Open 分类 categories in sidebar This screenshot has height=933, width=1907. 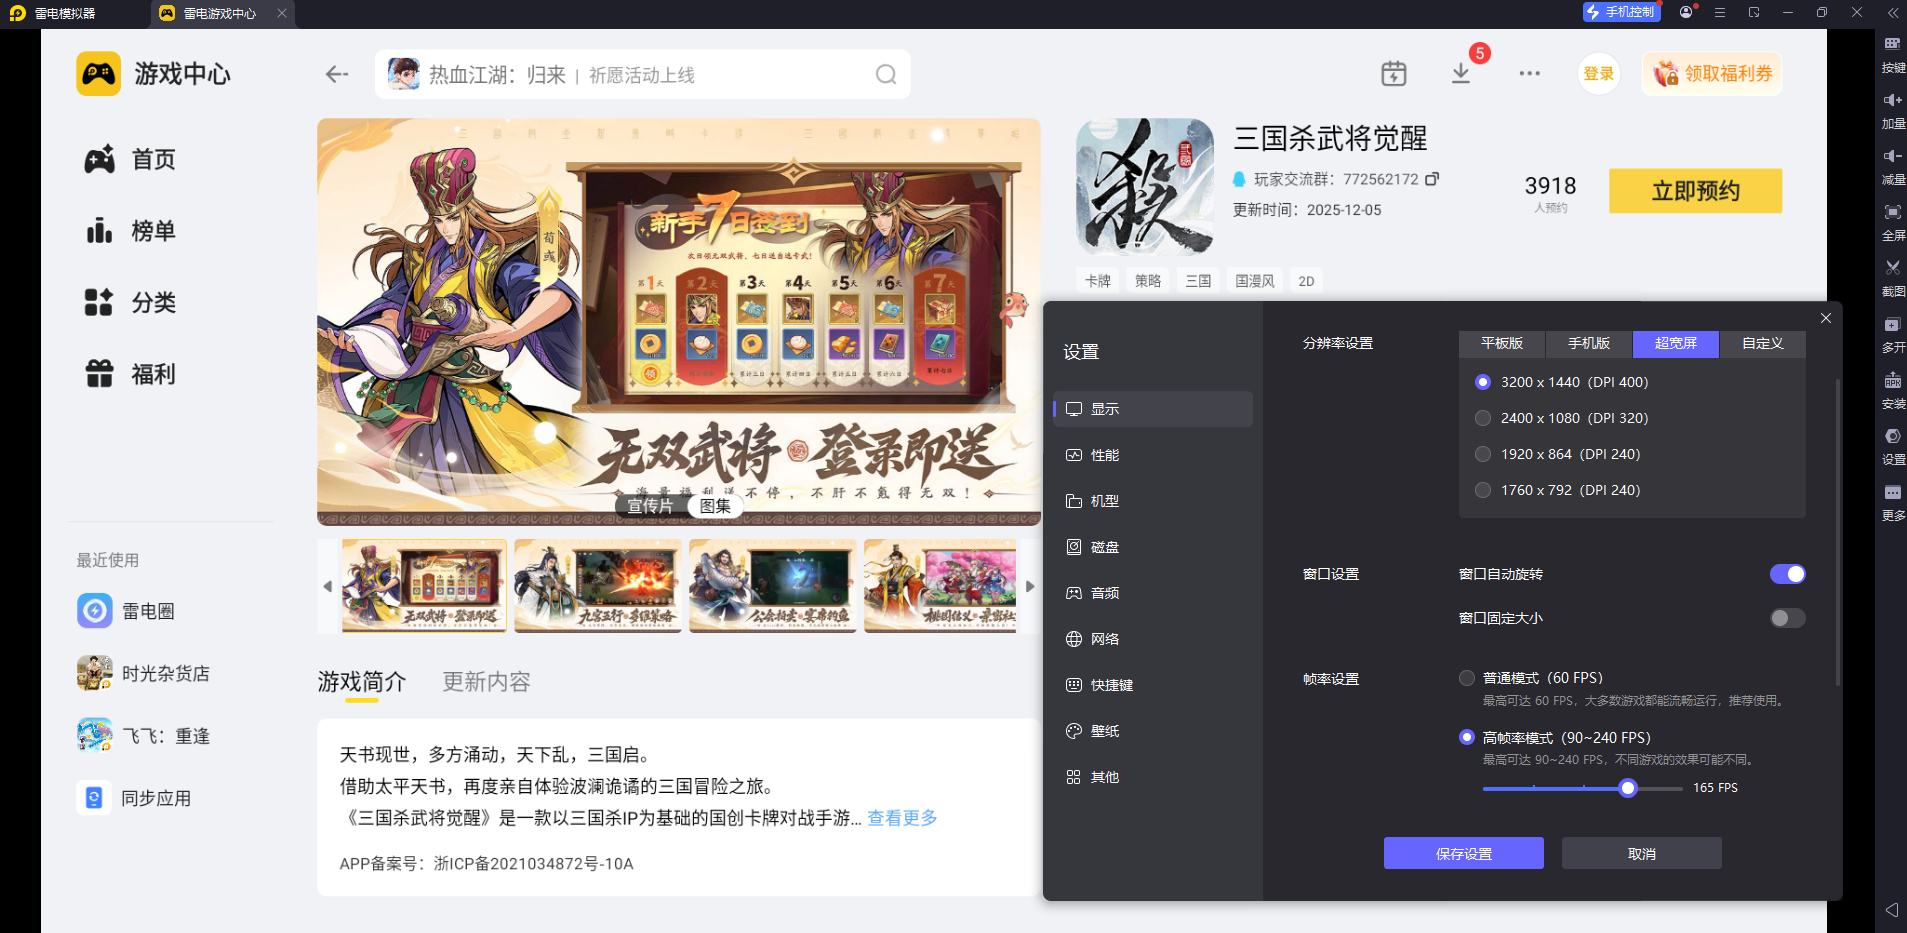click(x=130, y=303)
